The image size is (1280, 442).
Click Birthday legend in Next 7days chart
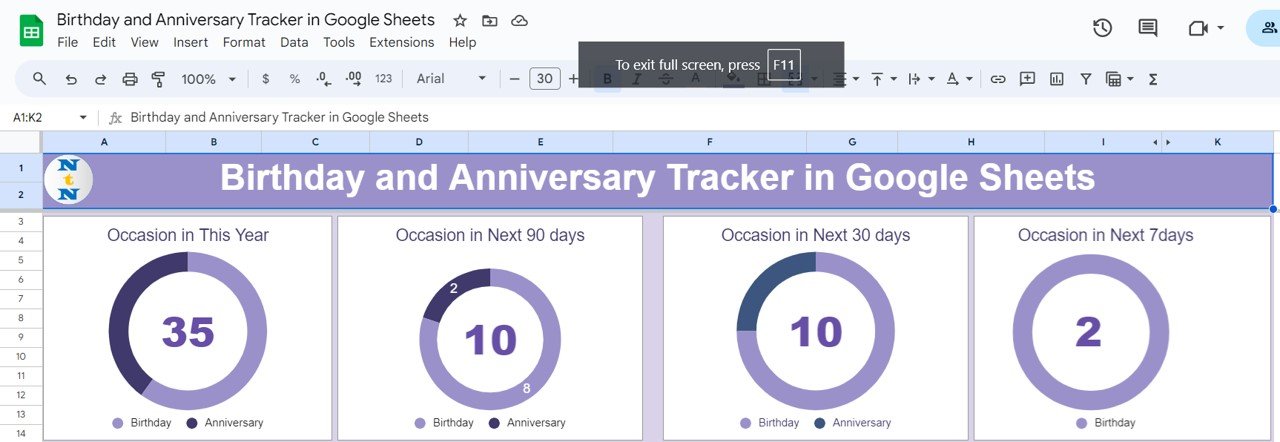1105,423
